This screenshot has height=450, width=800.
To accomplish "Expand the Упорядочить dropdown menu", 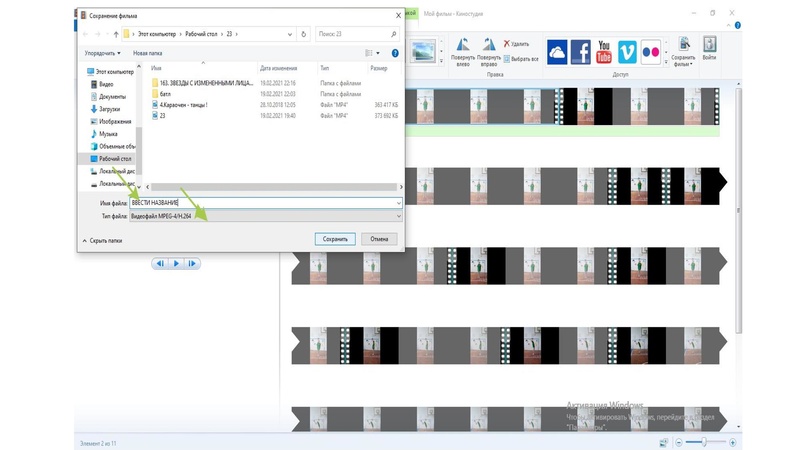I will tap(103, 53).
